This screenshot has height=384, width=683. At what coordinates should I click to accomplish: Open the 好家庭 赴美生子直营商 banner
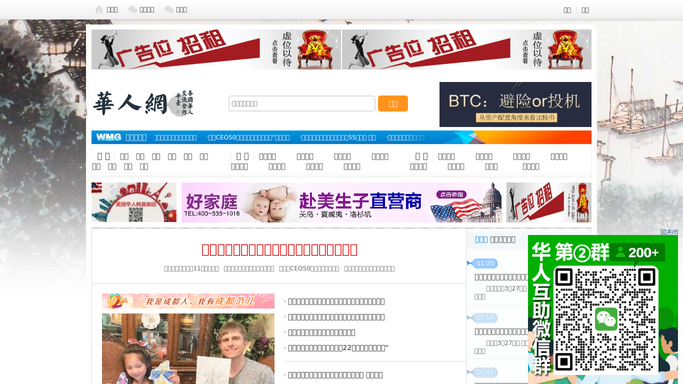pyautogui.click(x=342, y=202)
